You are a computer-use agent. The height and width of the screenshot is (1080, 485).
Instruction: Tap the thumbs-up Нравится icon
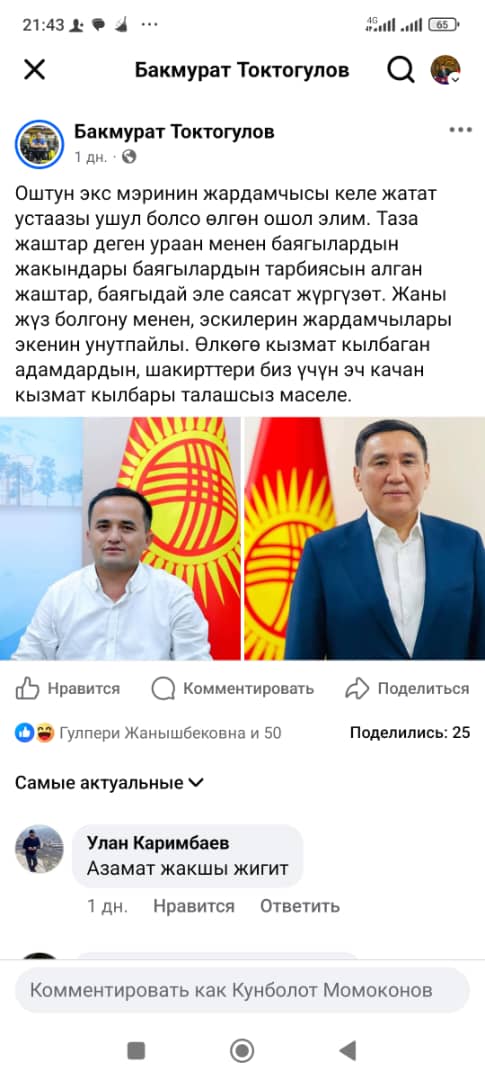27,688
